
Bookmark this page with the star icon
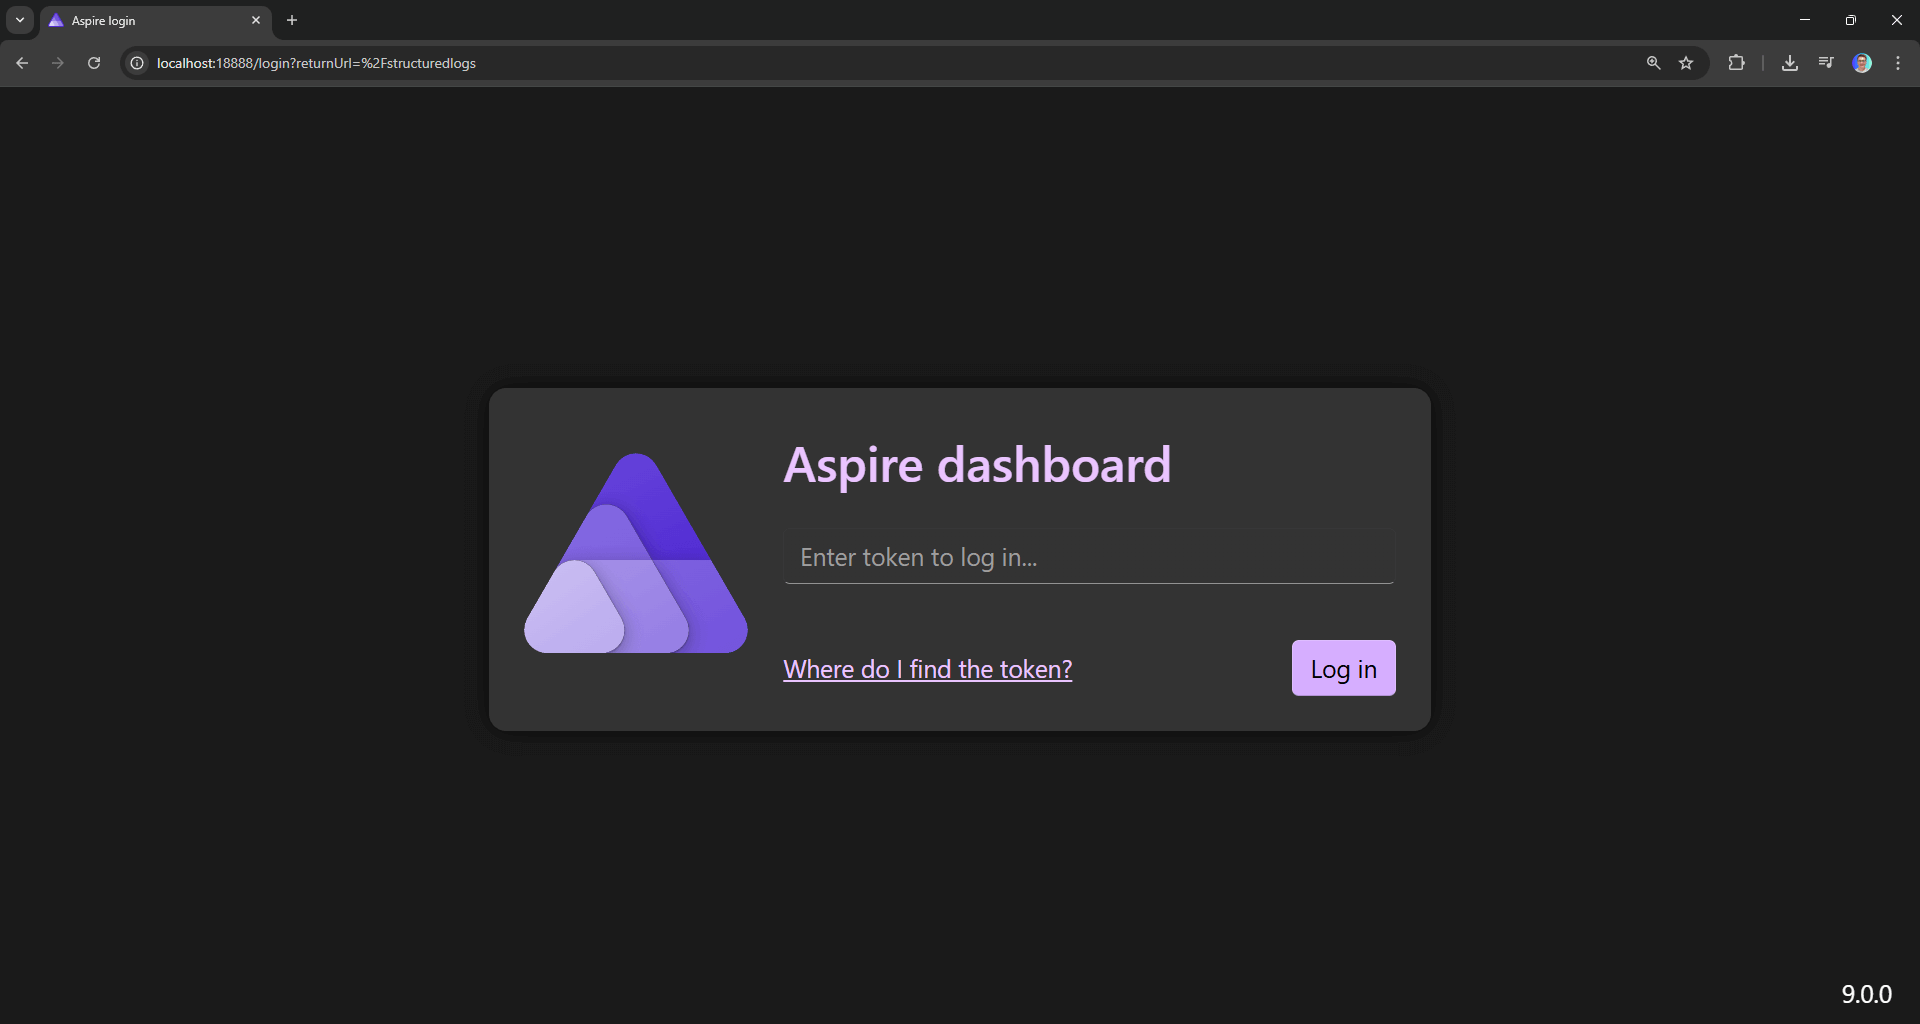[1686, 63]
